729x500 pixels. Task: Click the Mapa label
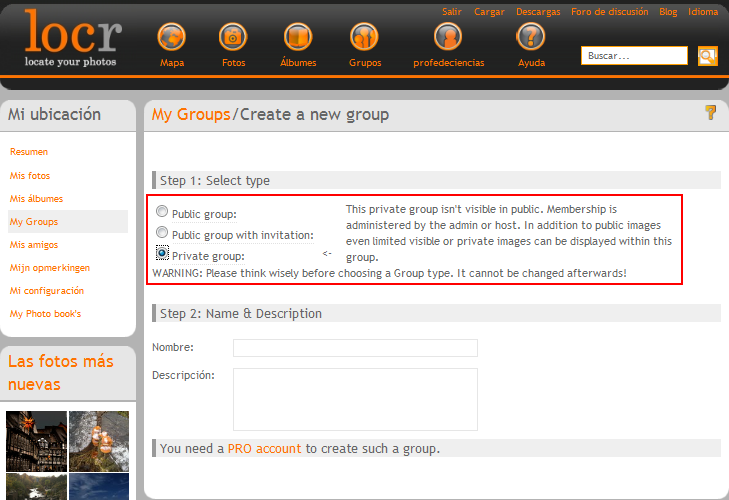click(x=172, y=63)
